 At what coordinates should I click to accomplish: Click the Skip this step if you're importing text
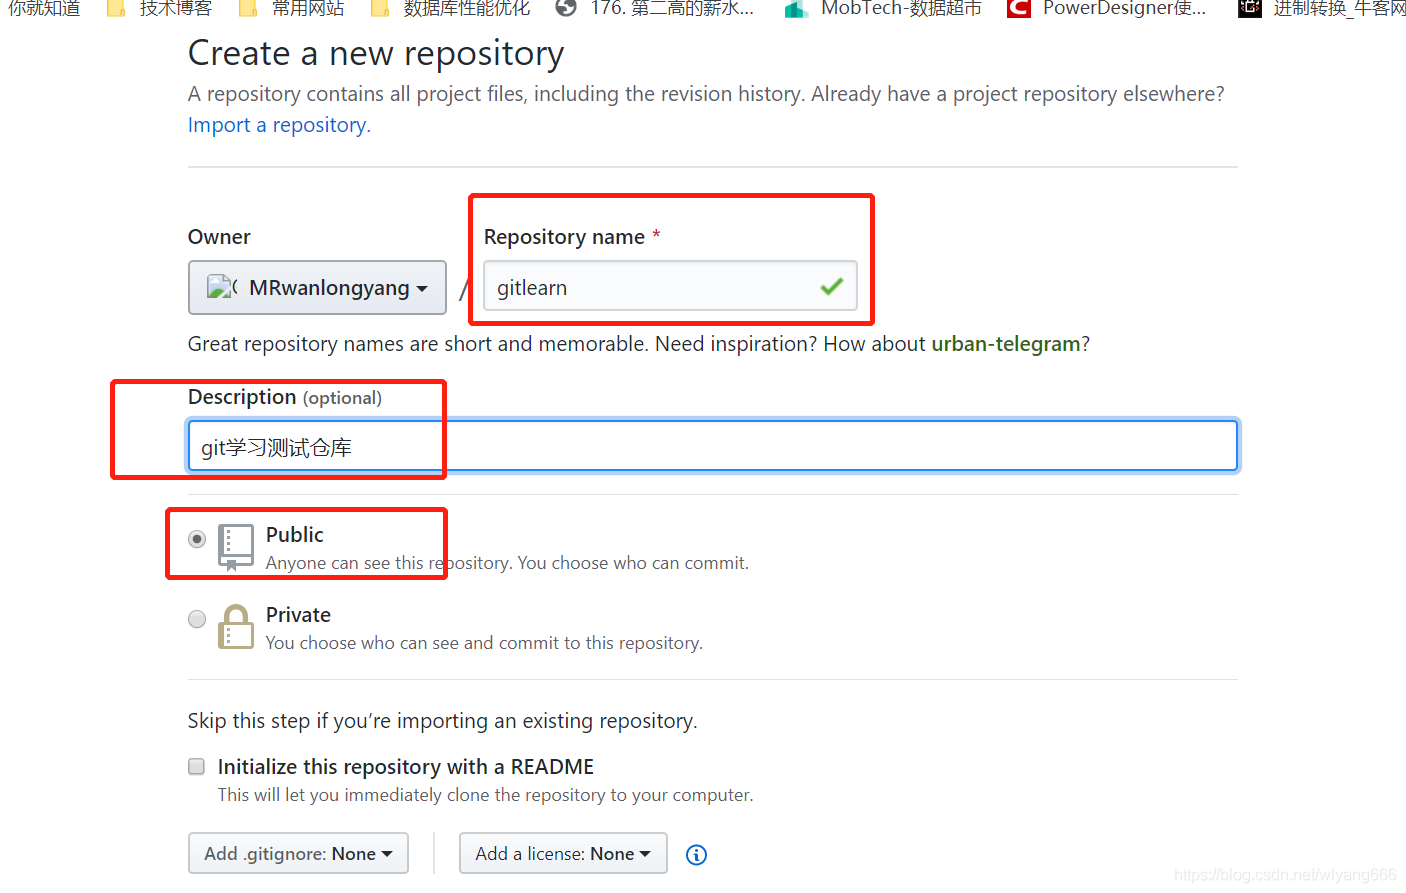443,721
